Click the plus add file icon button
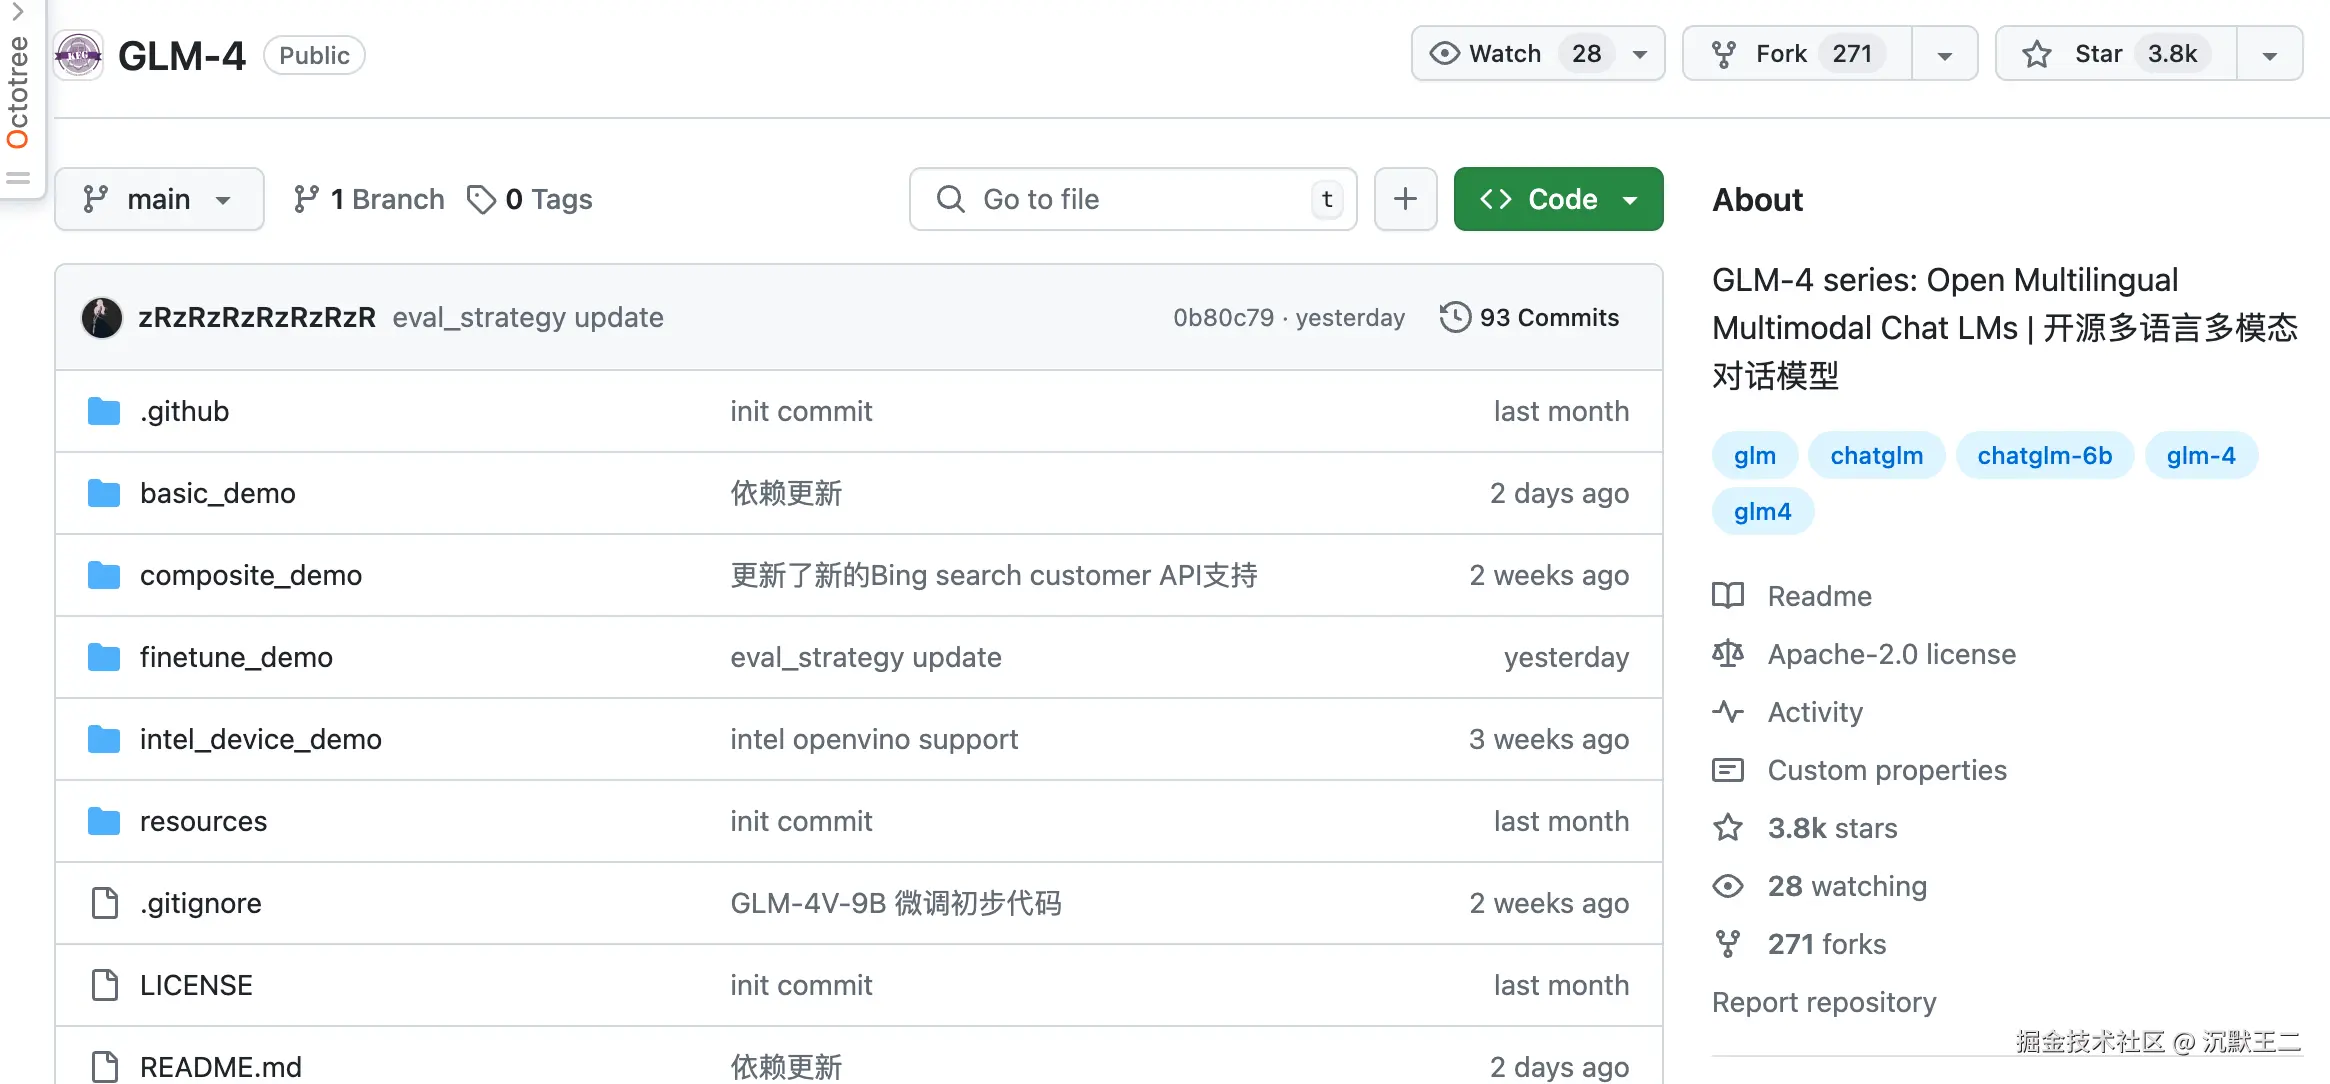This screenshot has height=1084, width=2330. point(1405,199)
